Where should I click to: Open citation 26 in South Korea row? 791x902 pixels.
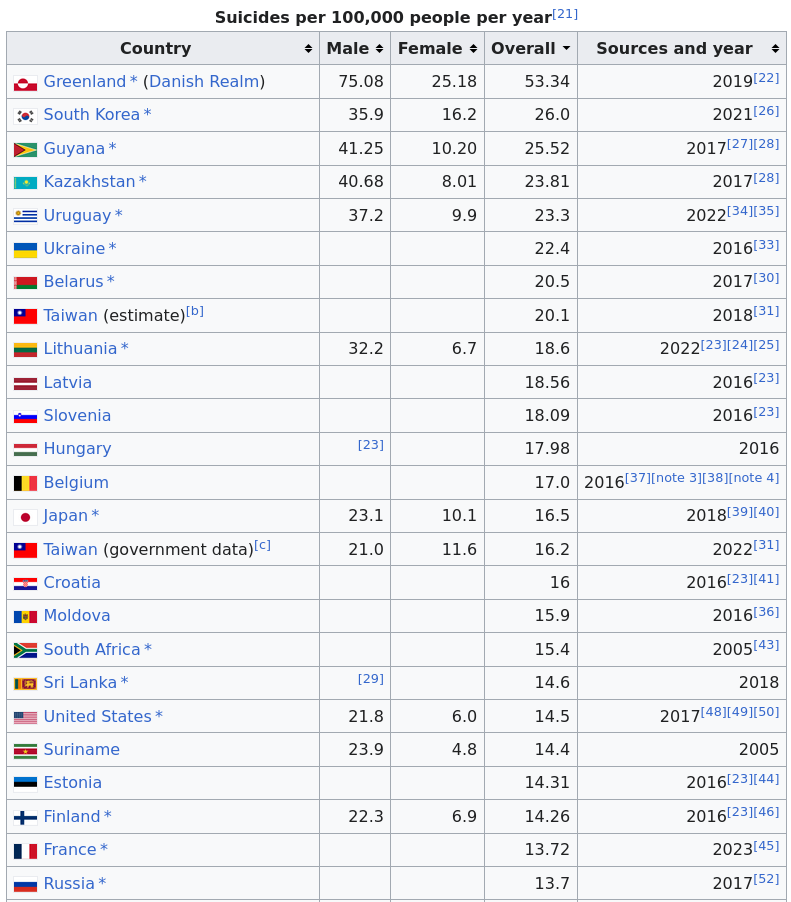pyautogui.click(x=766, y=110)
